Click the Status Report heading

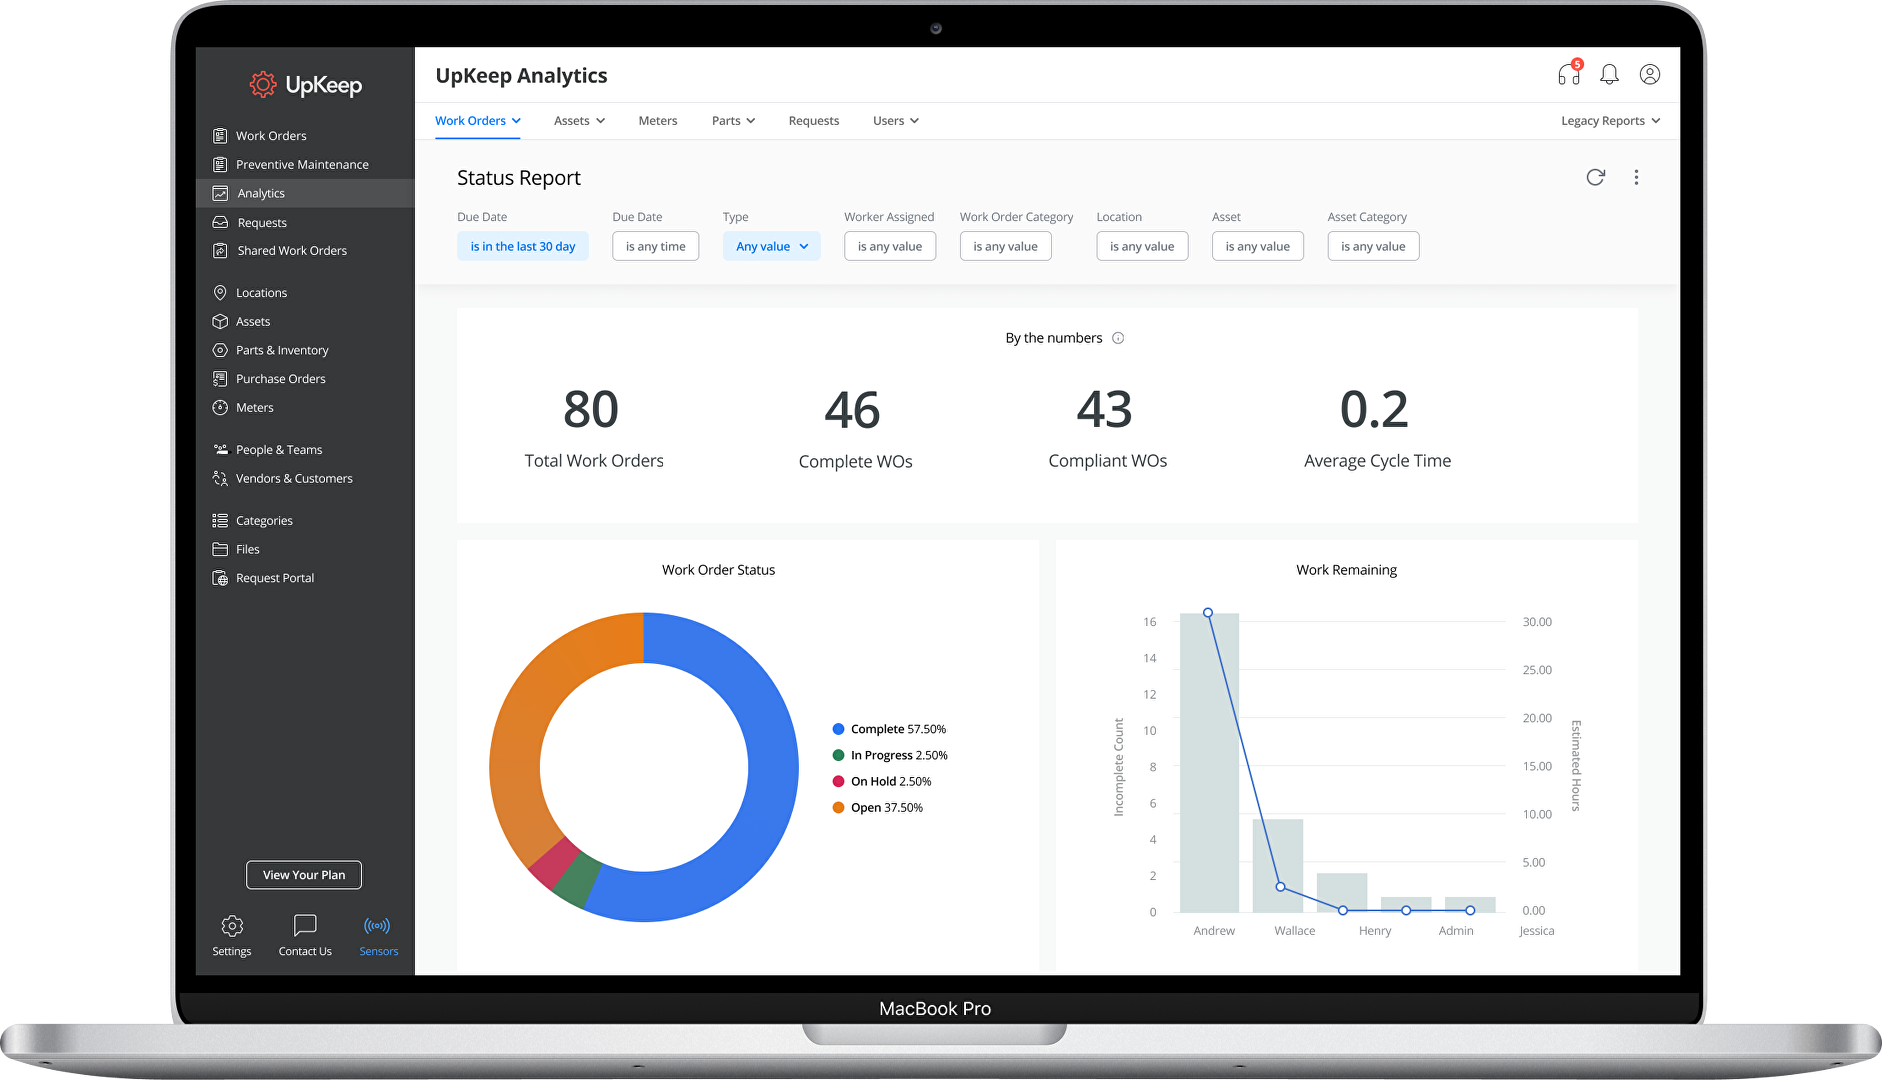click(519, 178)
